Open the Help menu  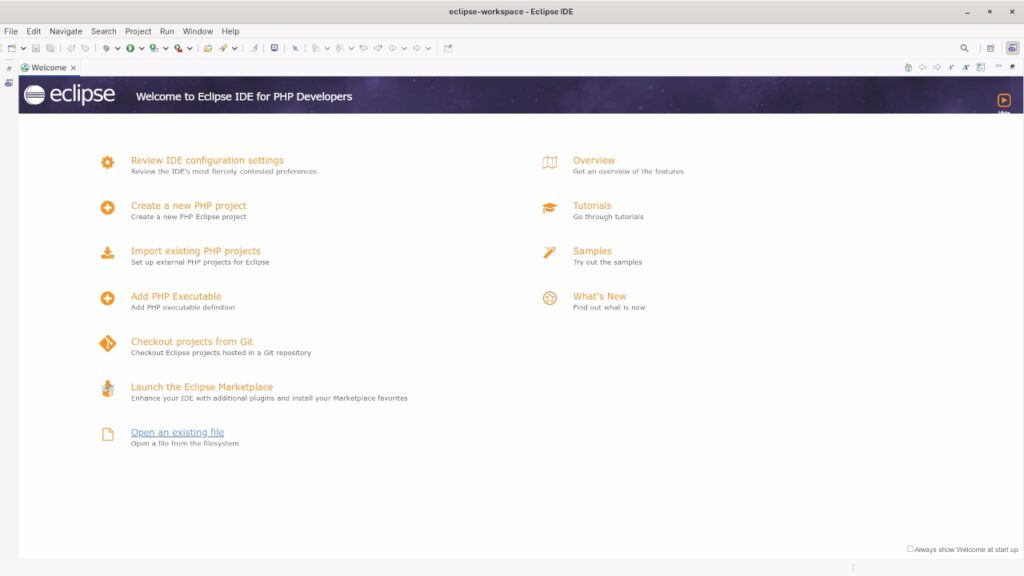231,31
